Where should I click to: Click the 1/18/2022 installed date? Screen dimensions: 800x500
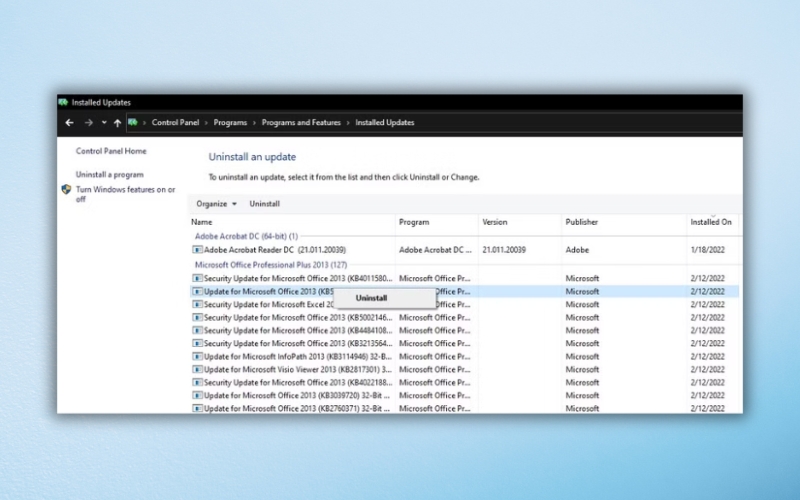coord(707,250)
